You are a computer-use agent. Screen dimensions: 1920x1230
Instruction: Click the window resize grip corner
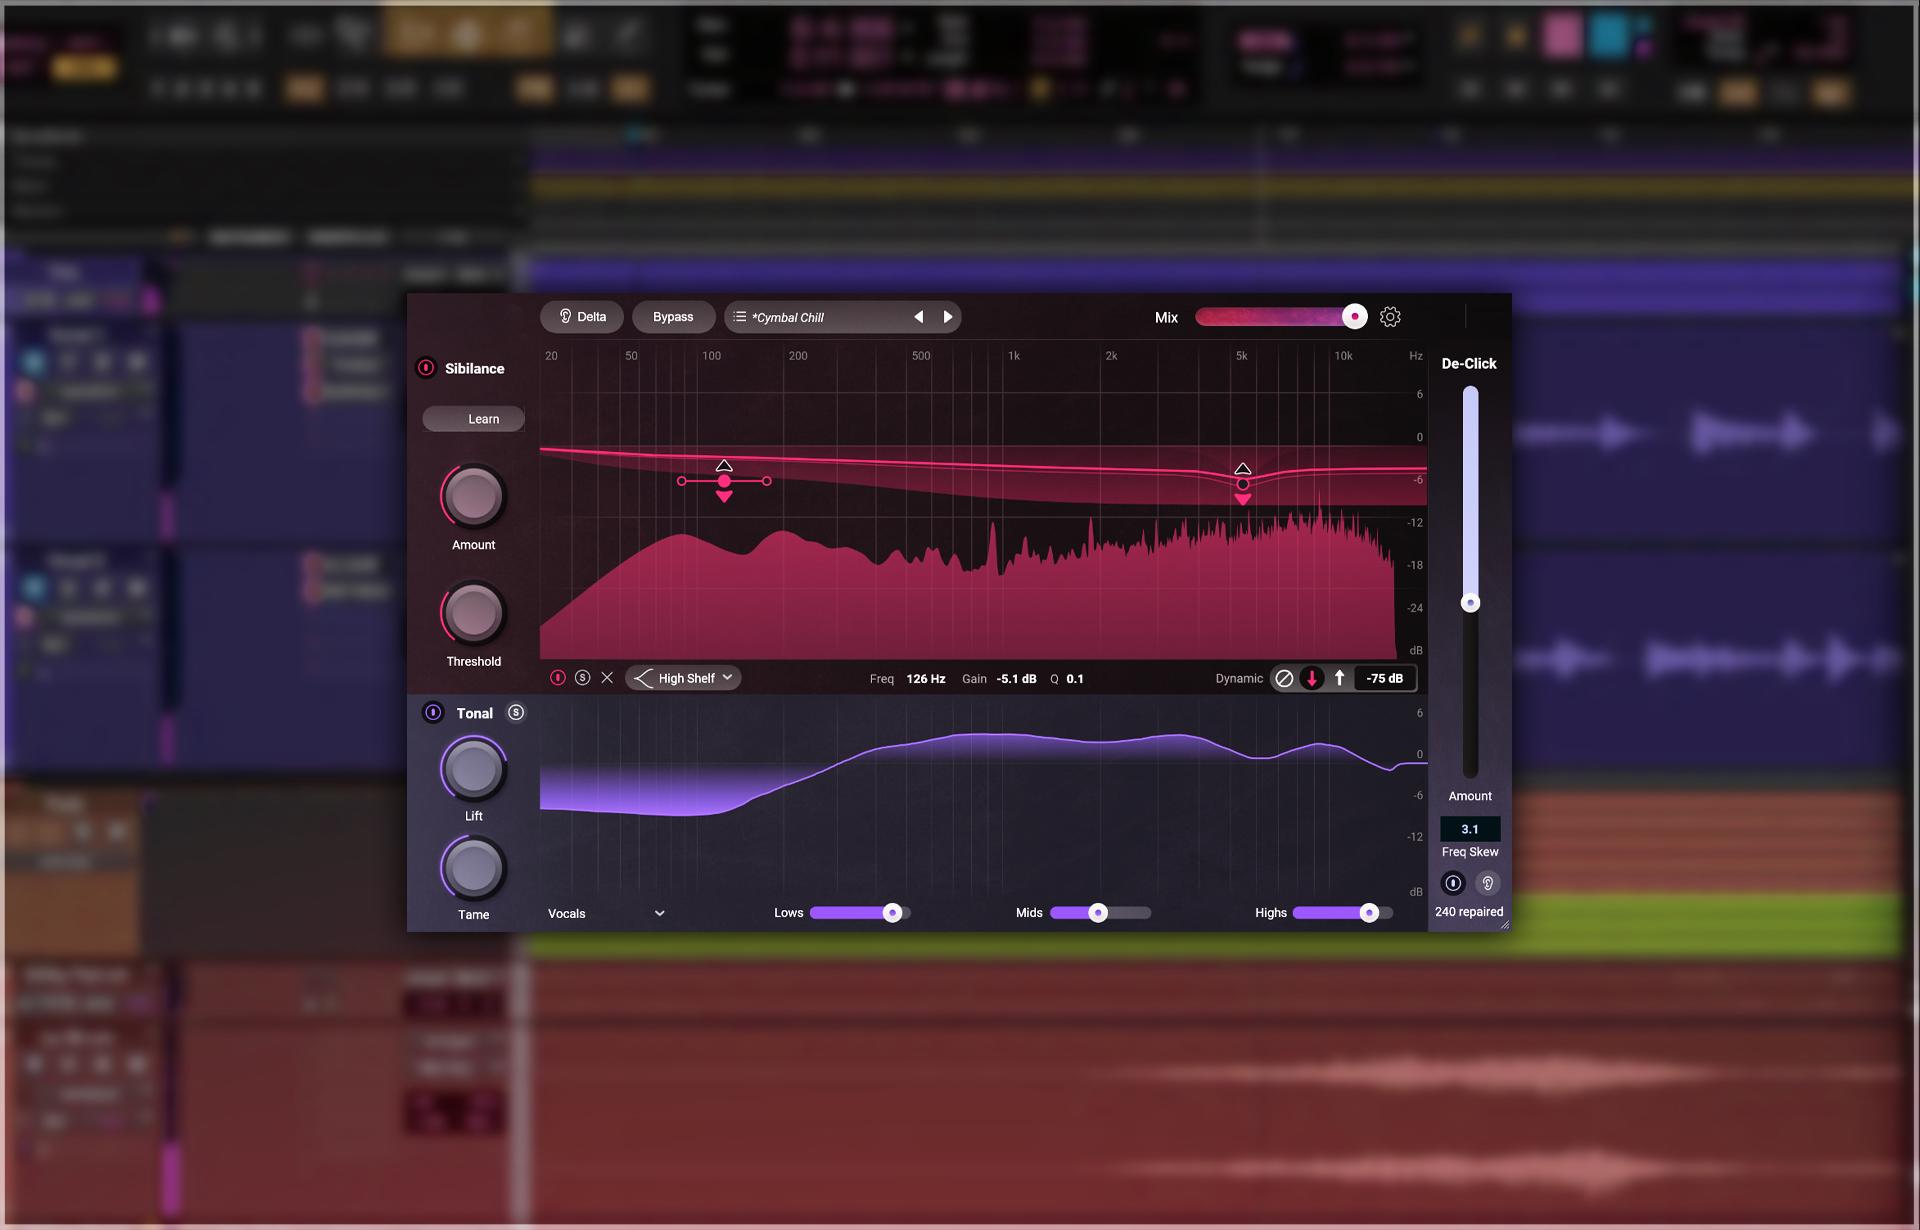click(x=1504, y=925)
